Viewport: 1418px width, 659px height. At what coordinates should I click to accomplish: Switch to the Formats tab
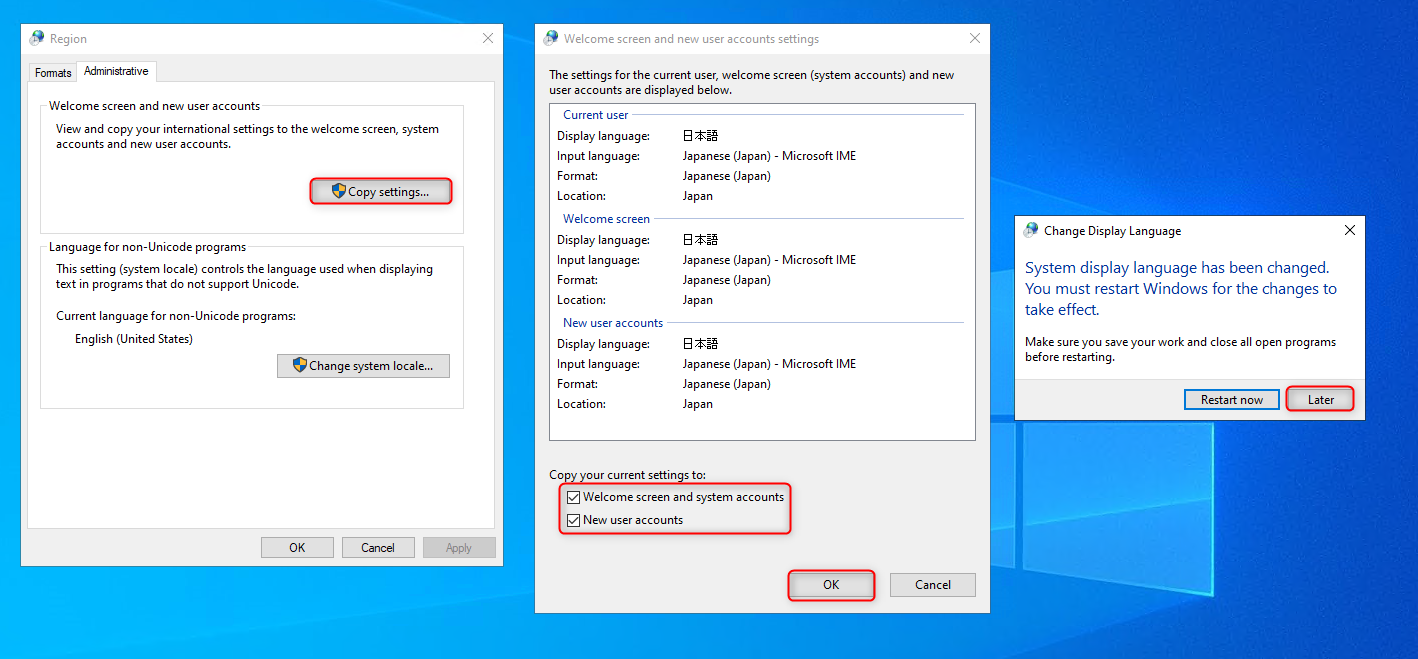click(53, 73)
